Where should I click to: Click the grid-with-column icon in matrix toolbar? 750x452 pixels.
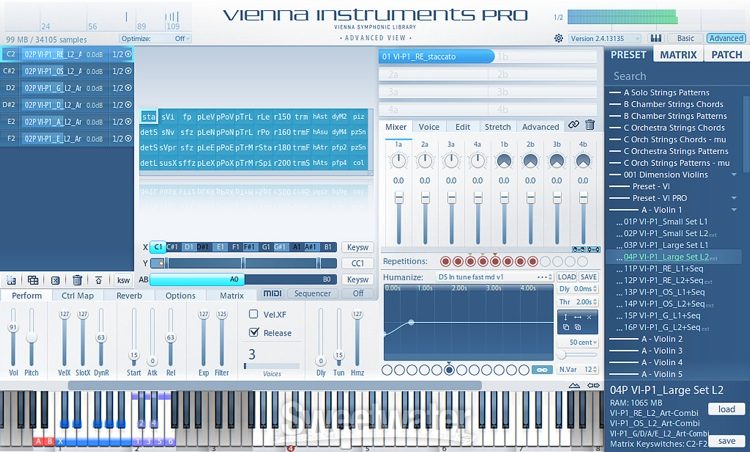click(11, 280)
